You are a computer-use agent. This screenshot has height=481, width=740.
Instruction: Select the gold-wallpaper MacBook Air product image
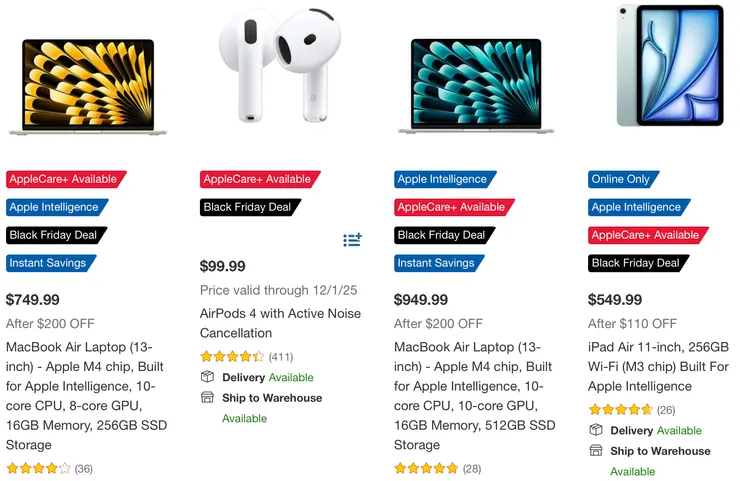pyautogui.click(x=89, y=87)
